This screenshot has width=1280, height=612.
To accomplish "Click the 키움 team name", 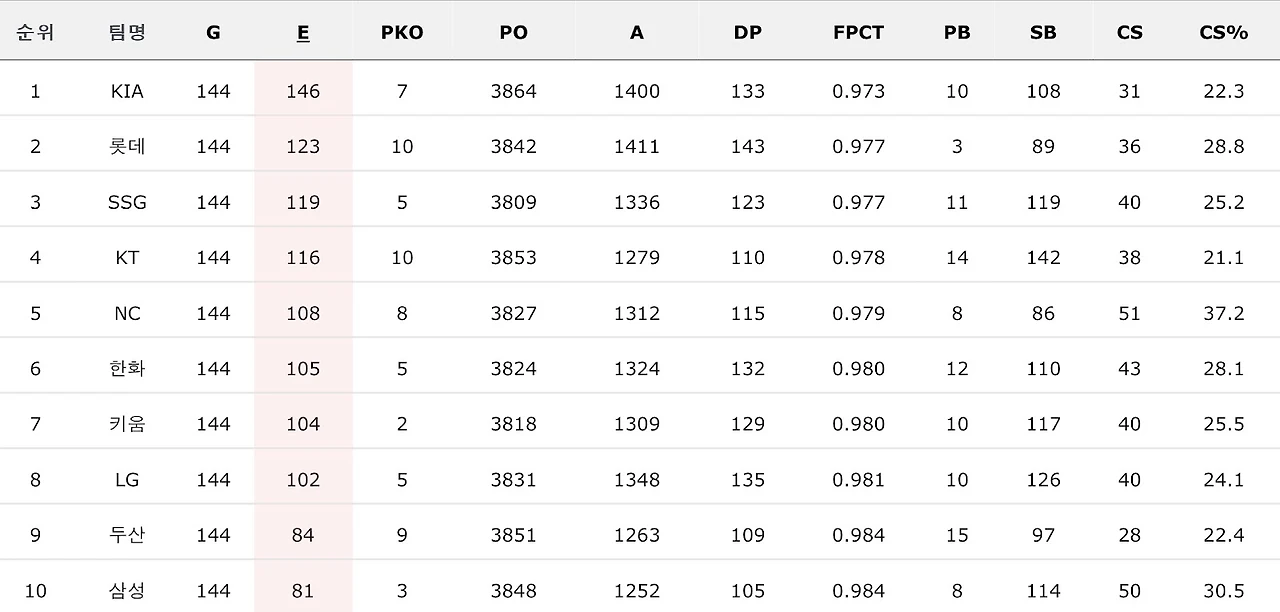I will [x=127, y=424].
